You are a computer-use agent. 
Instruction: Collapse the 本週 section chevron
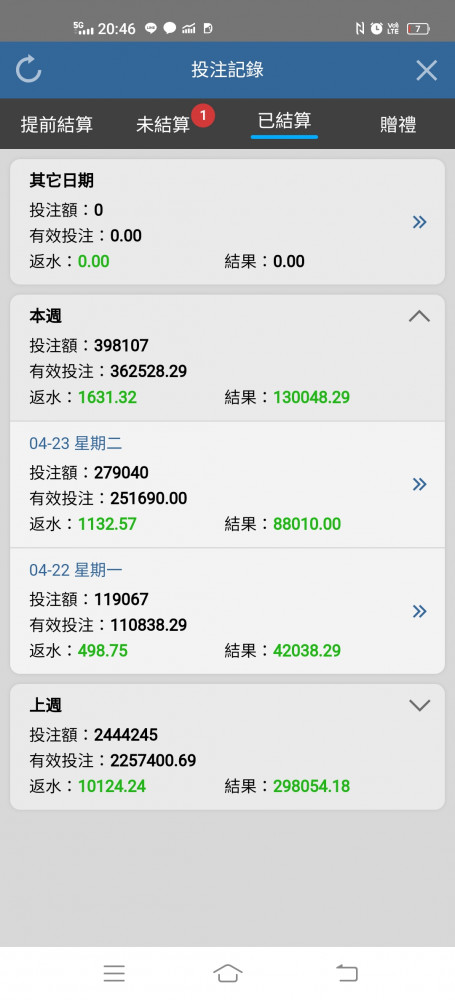click(x=419, y=316)
